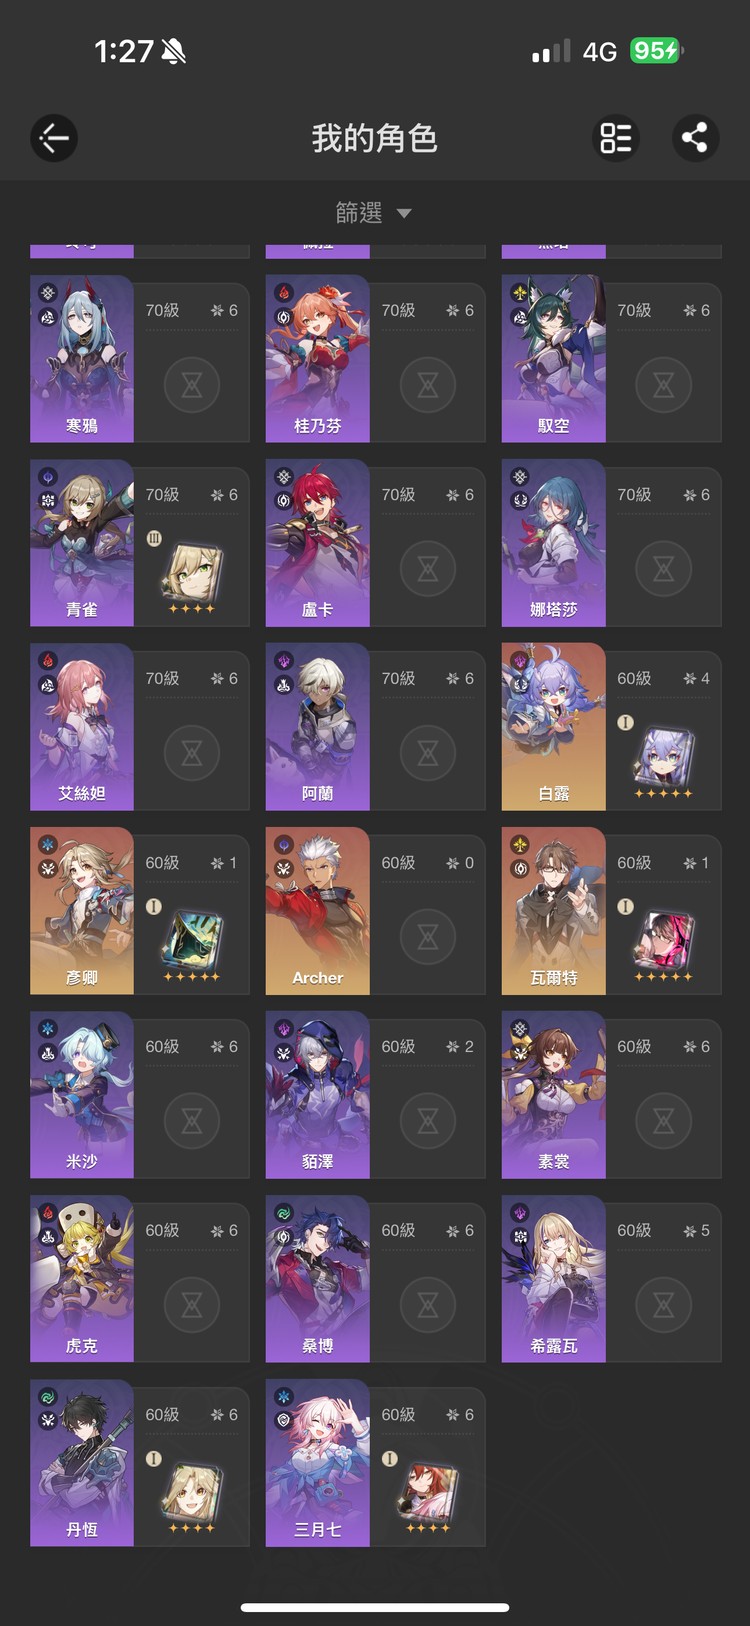This screenshot has width=750, height=1626.
Task: Tap the back arrow icon
Action: pos(54,138)
